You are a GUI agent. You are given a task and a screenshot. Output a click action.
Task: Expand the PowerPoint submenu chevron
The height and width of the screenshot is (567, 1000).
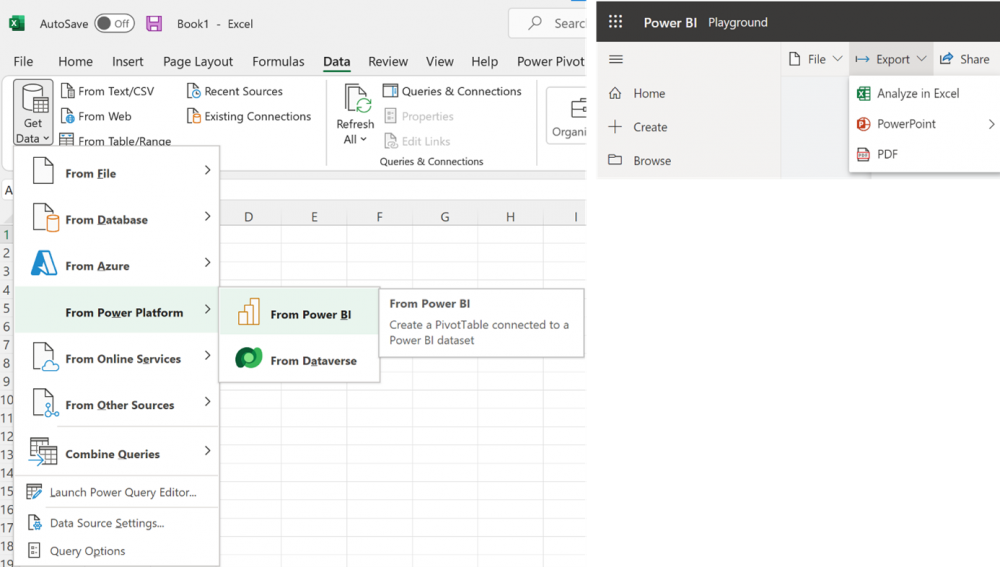[x=991, y=124]
